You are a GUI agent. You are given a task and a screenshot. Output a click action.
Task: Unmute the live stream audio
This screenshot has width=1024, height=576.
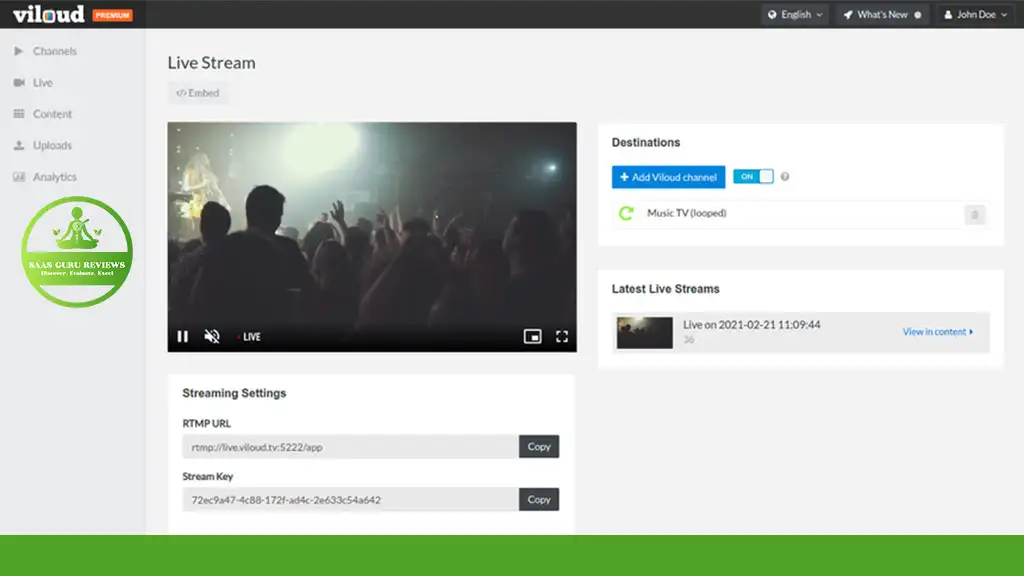(212, 336)
